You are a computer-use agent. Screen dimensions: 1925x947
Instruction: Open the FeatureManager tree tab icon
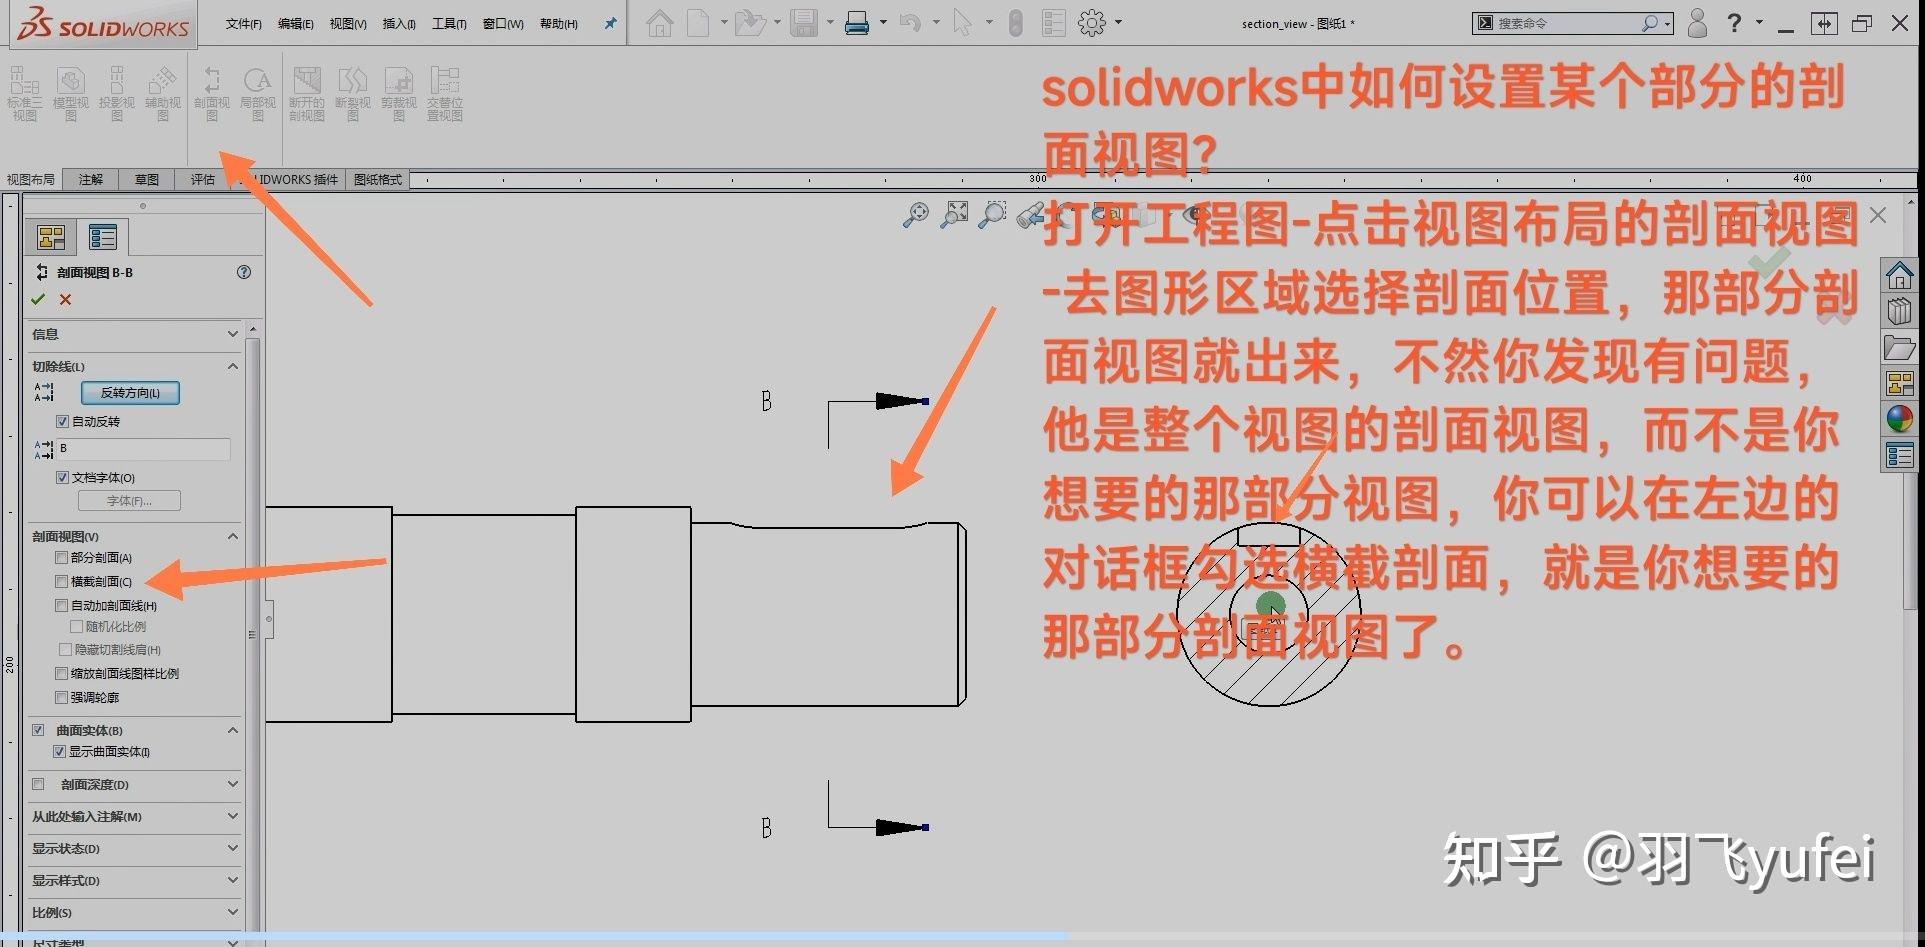(51, 237)
